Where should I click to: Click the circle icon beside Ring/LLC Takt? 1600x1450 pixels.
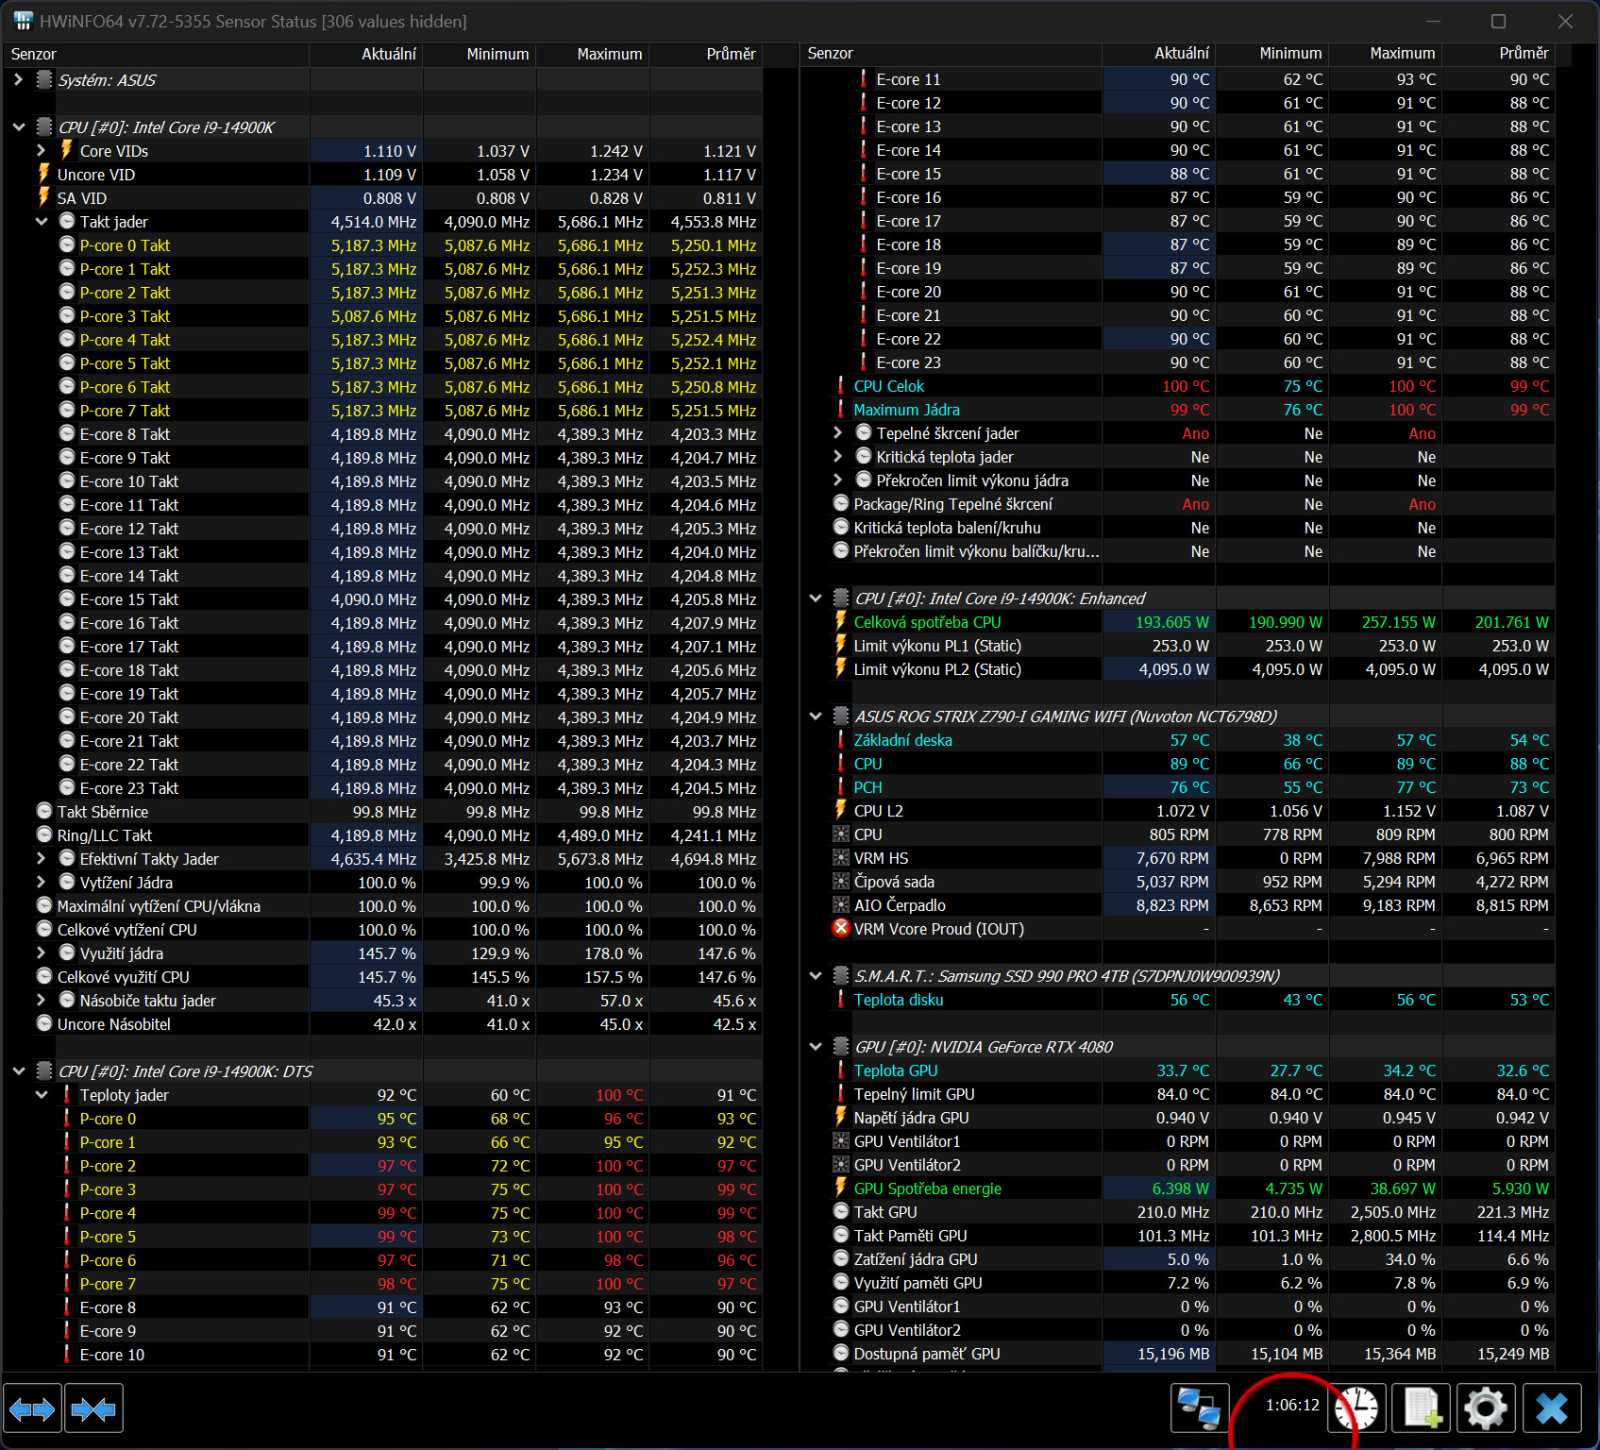[44, 835]
